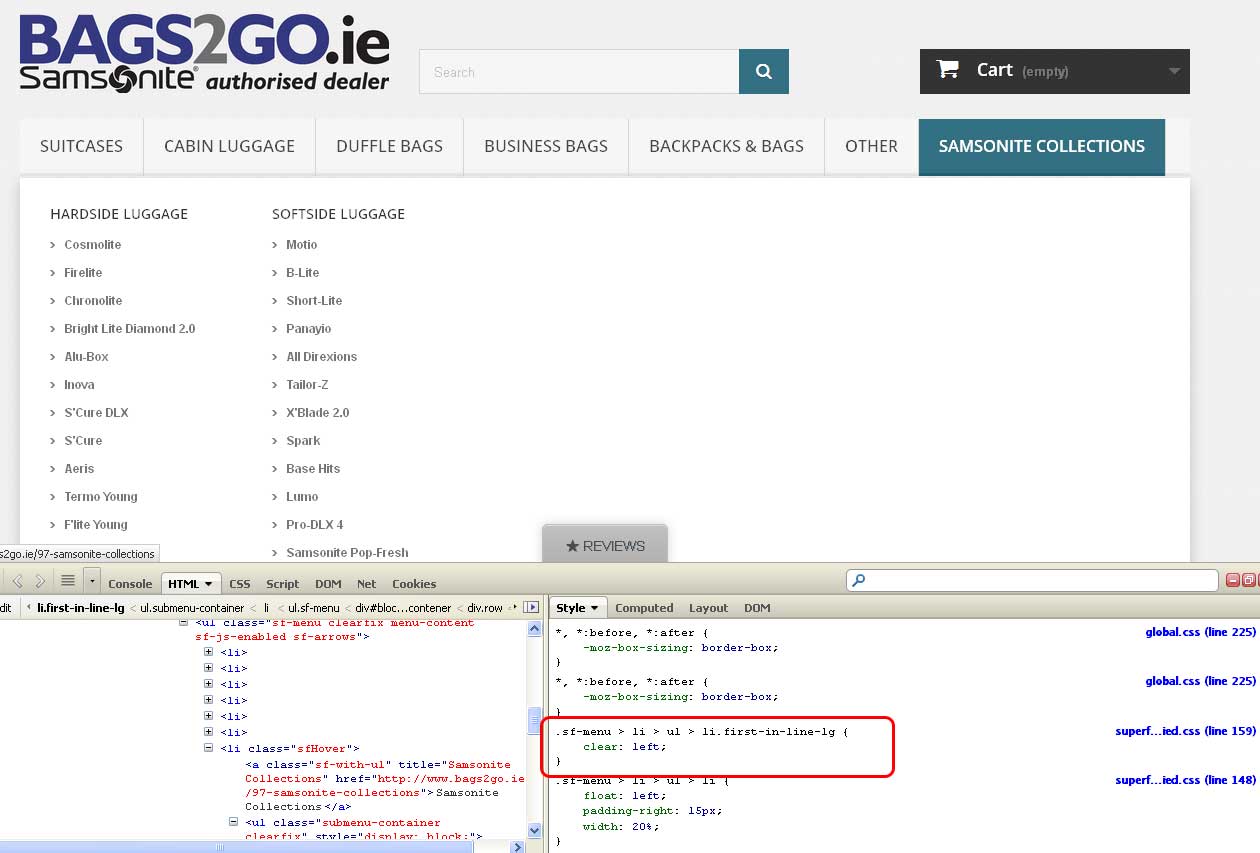Click SOFTSIDE LUGGAGE heading
The image size is (1260, 853).
point(338,214)
